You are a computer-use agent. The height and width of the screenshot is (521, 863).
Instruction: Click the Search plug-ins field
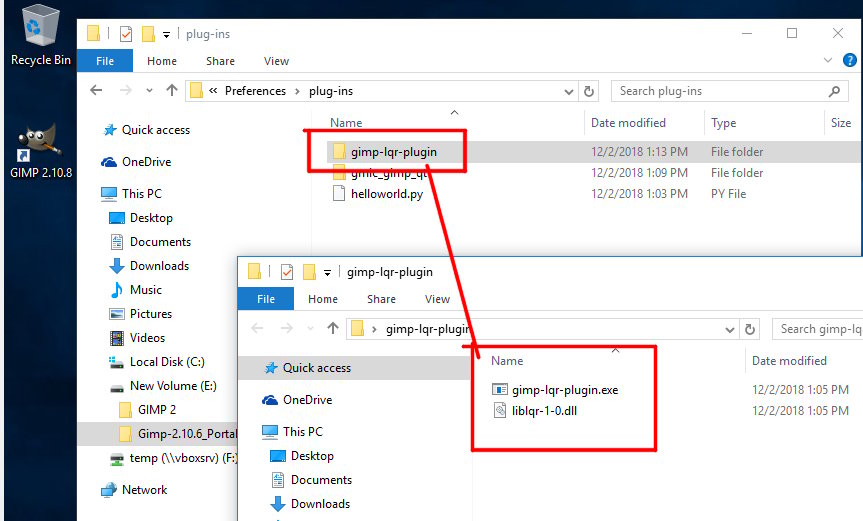tap(730, 91)
